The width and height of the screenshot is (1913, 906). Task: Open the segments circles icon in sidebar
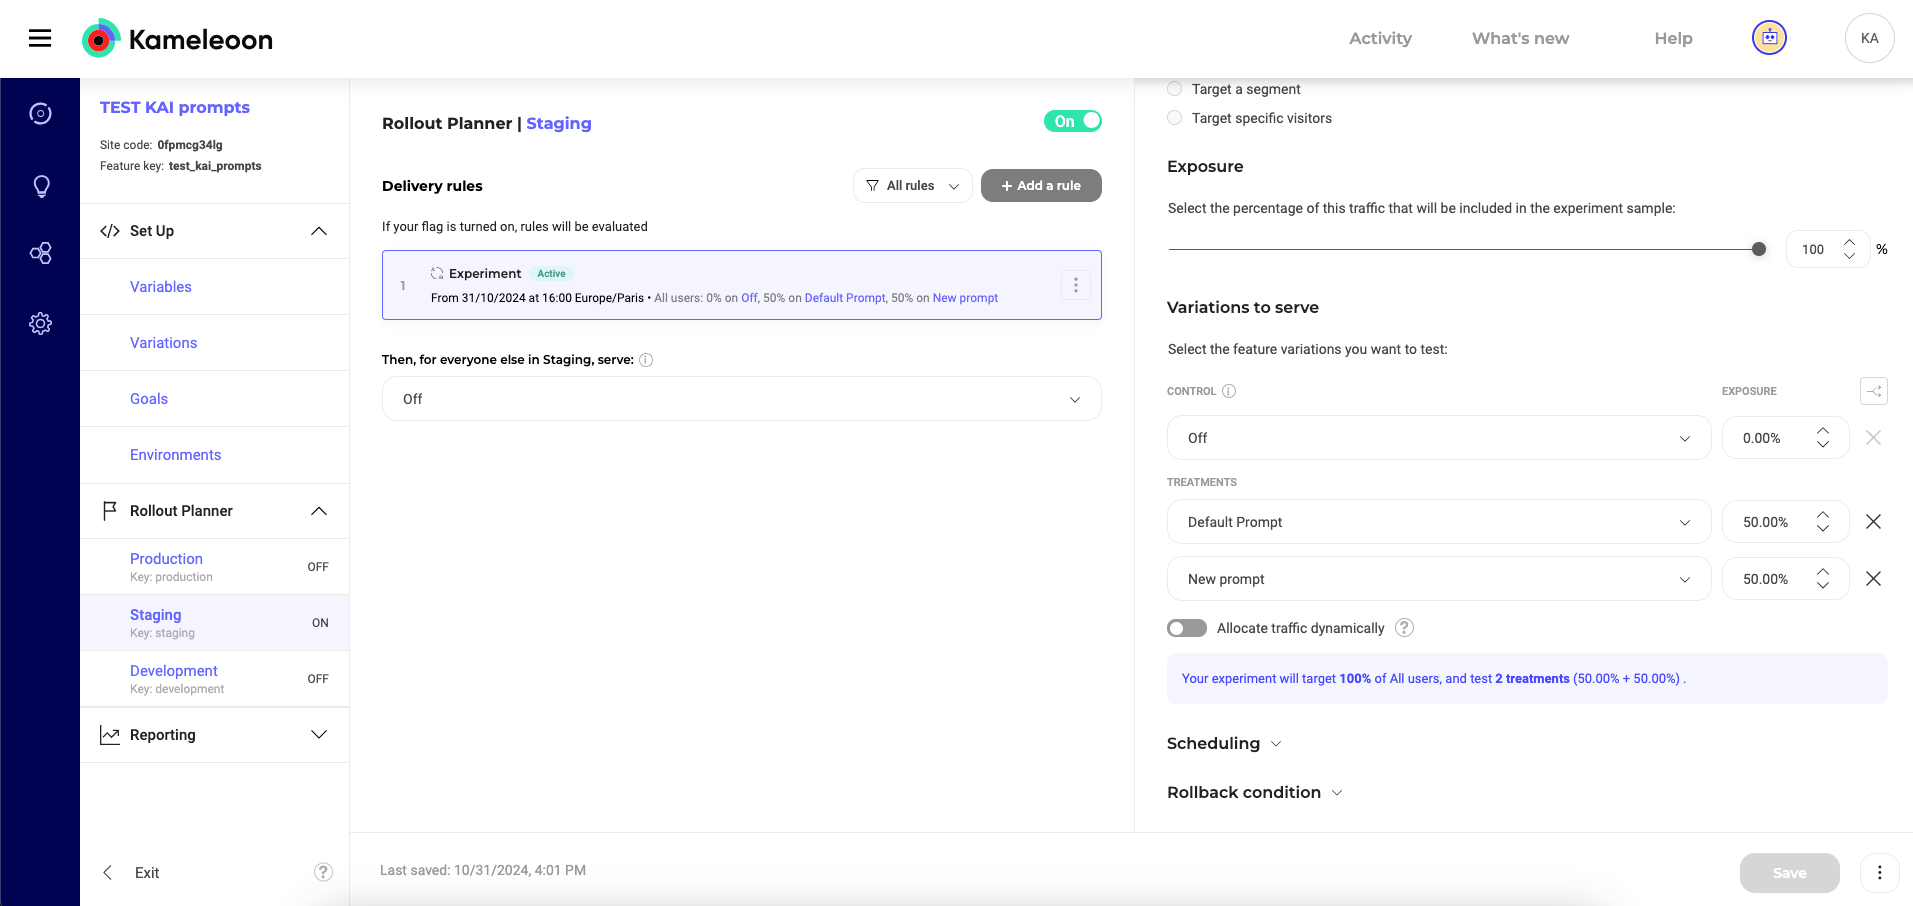(40, 253)
